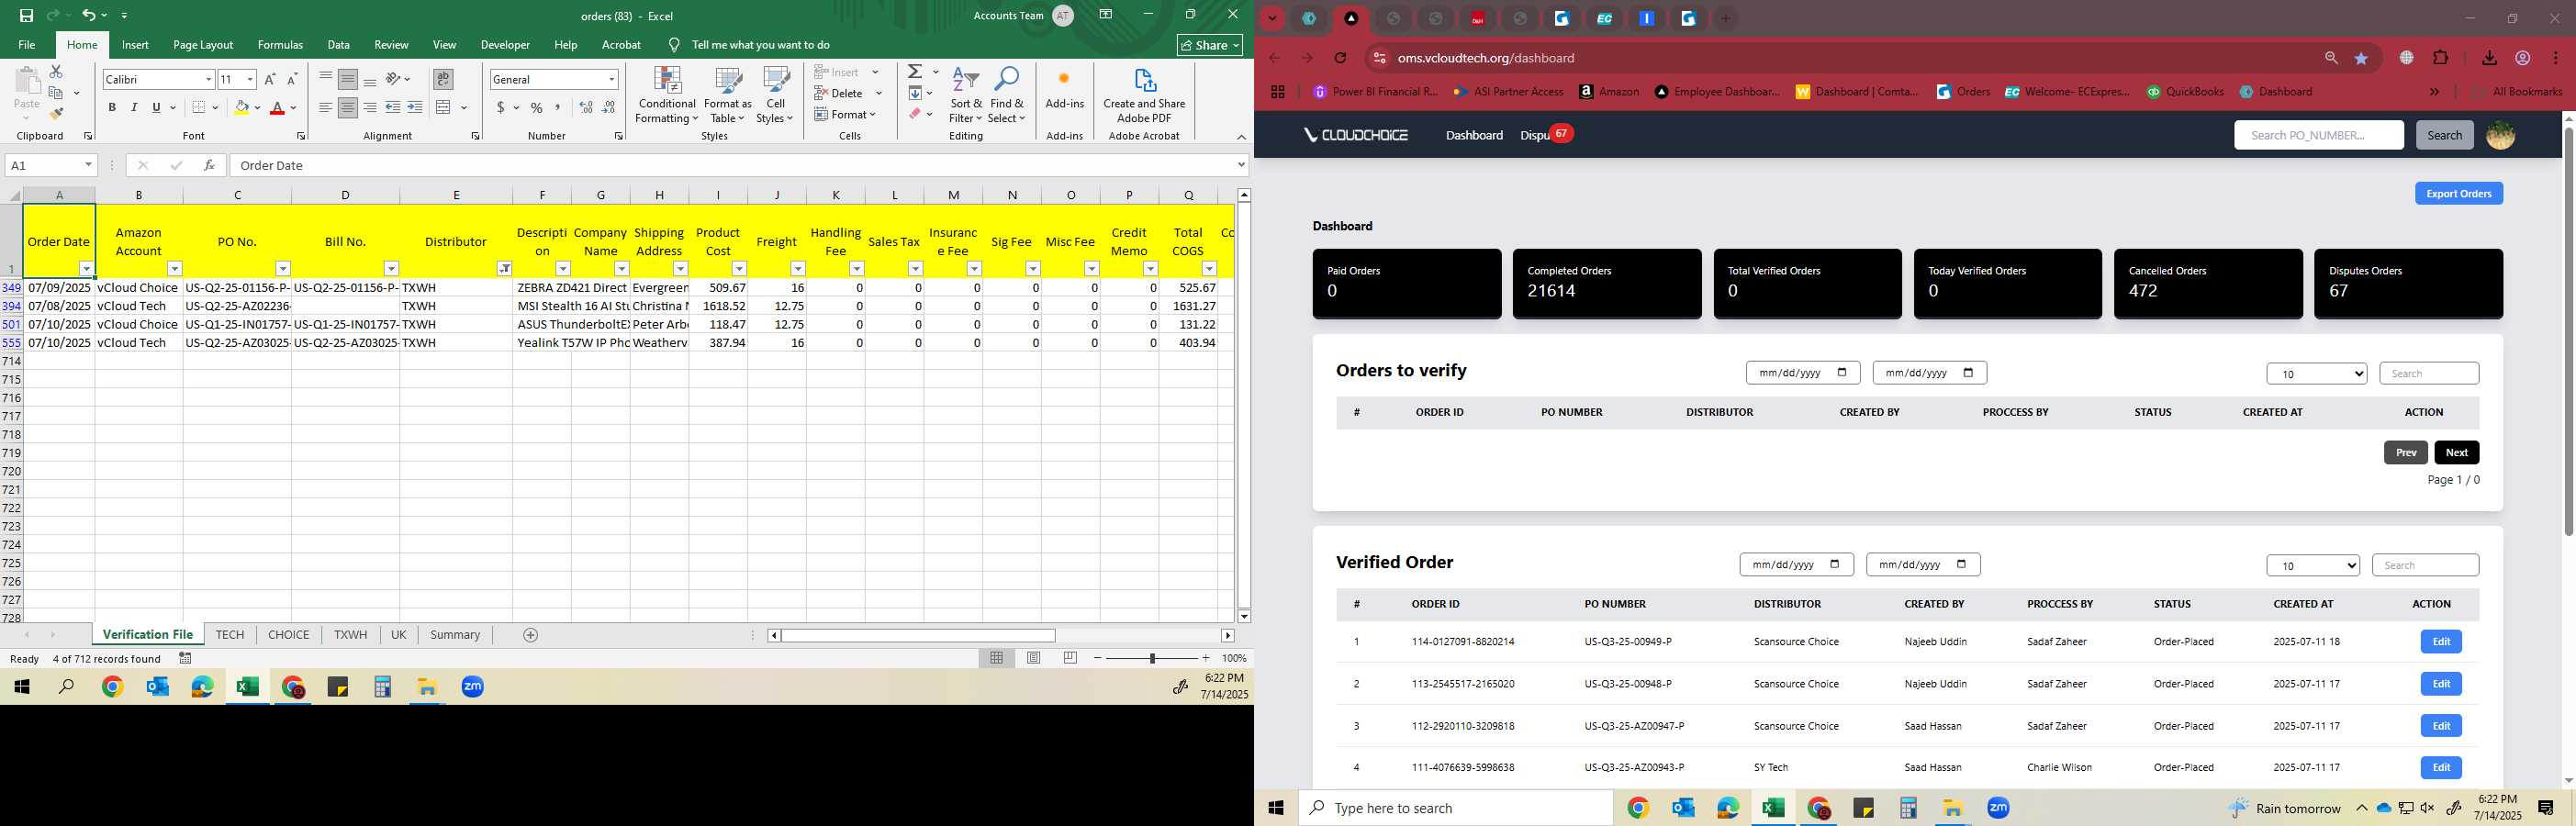
Task: Click Increase Font Size icon
Action: click(270, 79)
